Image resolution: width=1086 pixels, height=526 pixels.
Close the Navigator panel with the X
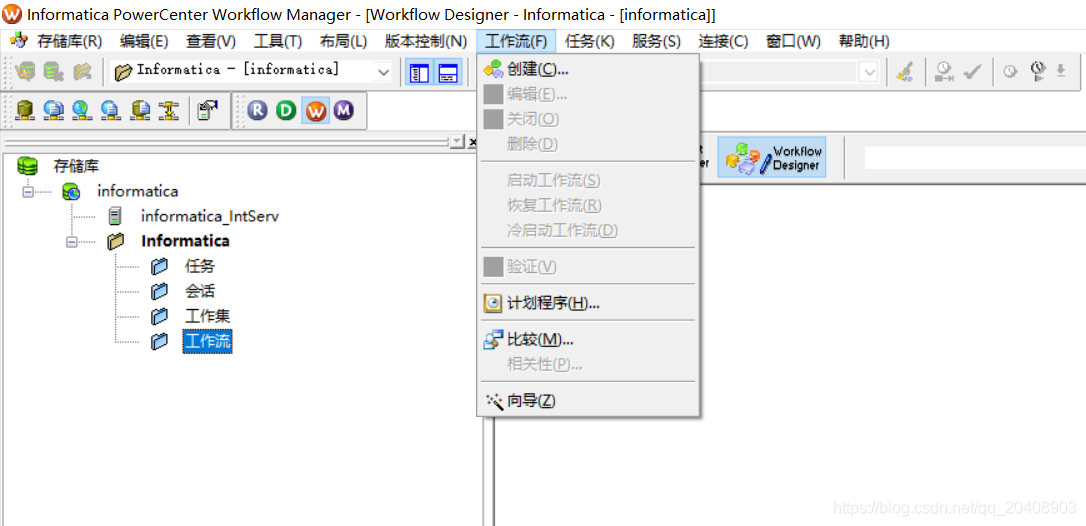pyautogui.click(x=472, y=142)
